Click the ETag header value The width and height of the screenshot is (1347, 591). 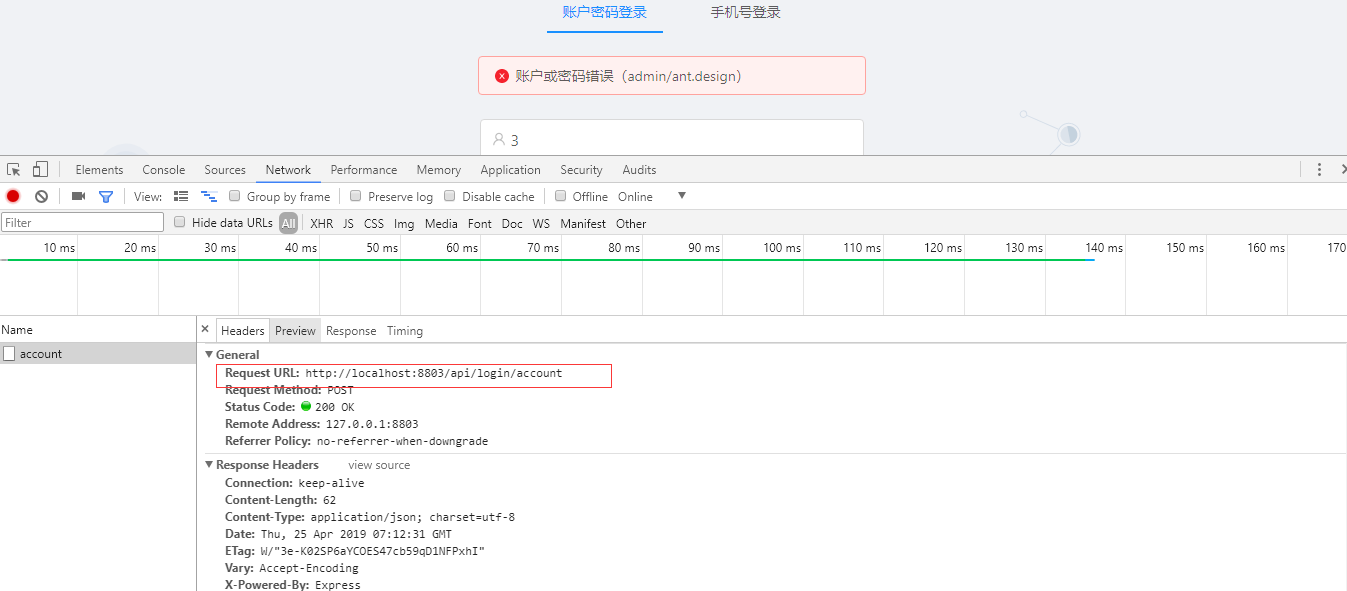[x=372, y=551]
